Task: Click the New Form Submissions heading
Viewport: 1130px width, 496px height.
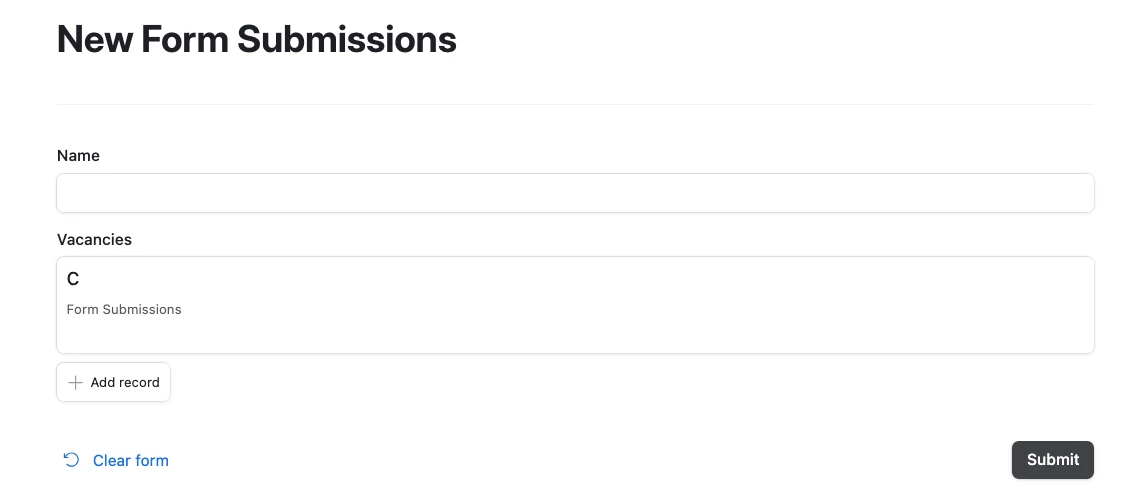Action: pos(257,39)
